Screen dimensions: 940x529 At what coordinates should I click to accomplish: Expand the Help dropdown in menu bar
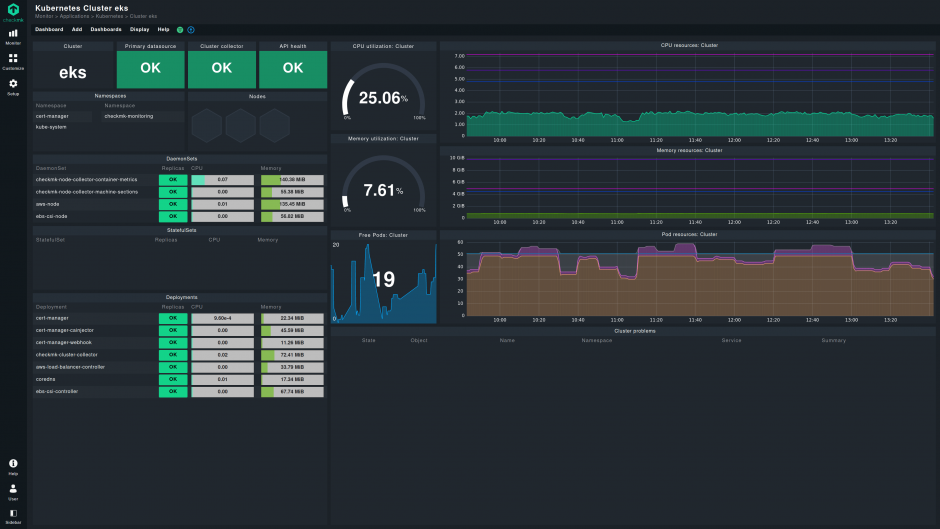point(163,30)
